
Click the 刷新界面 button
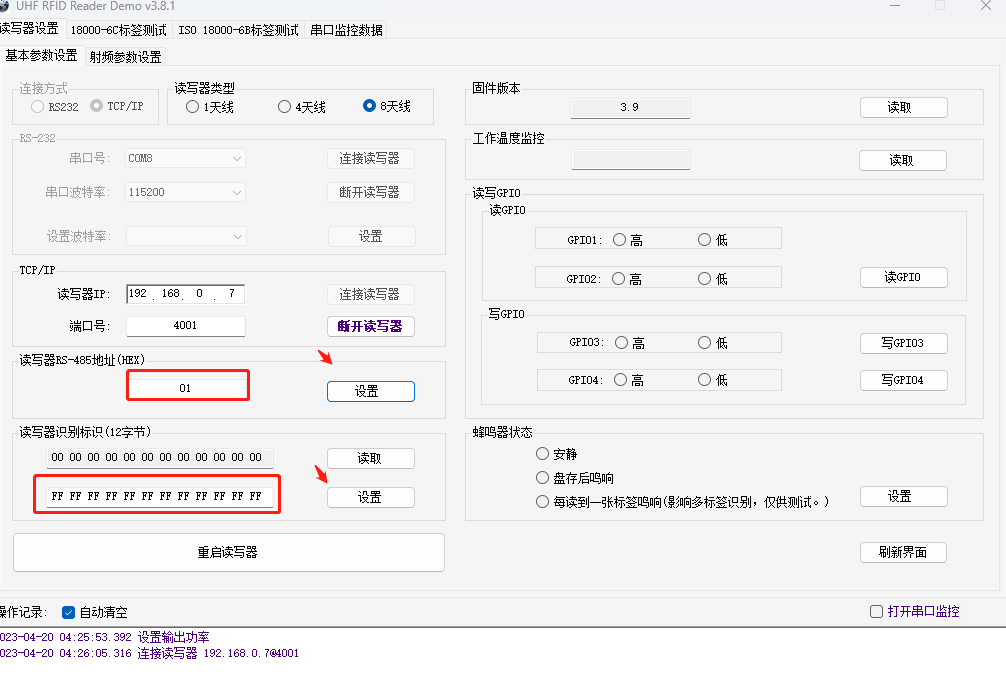pos(903,552)
